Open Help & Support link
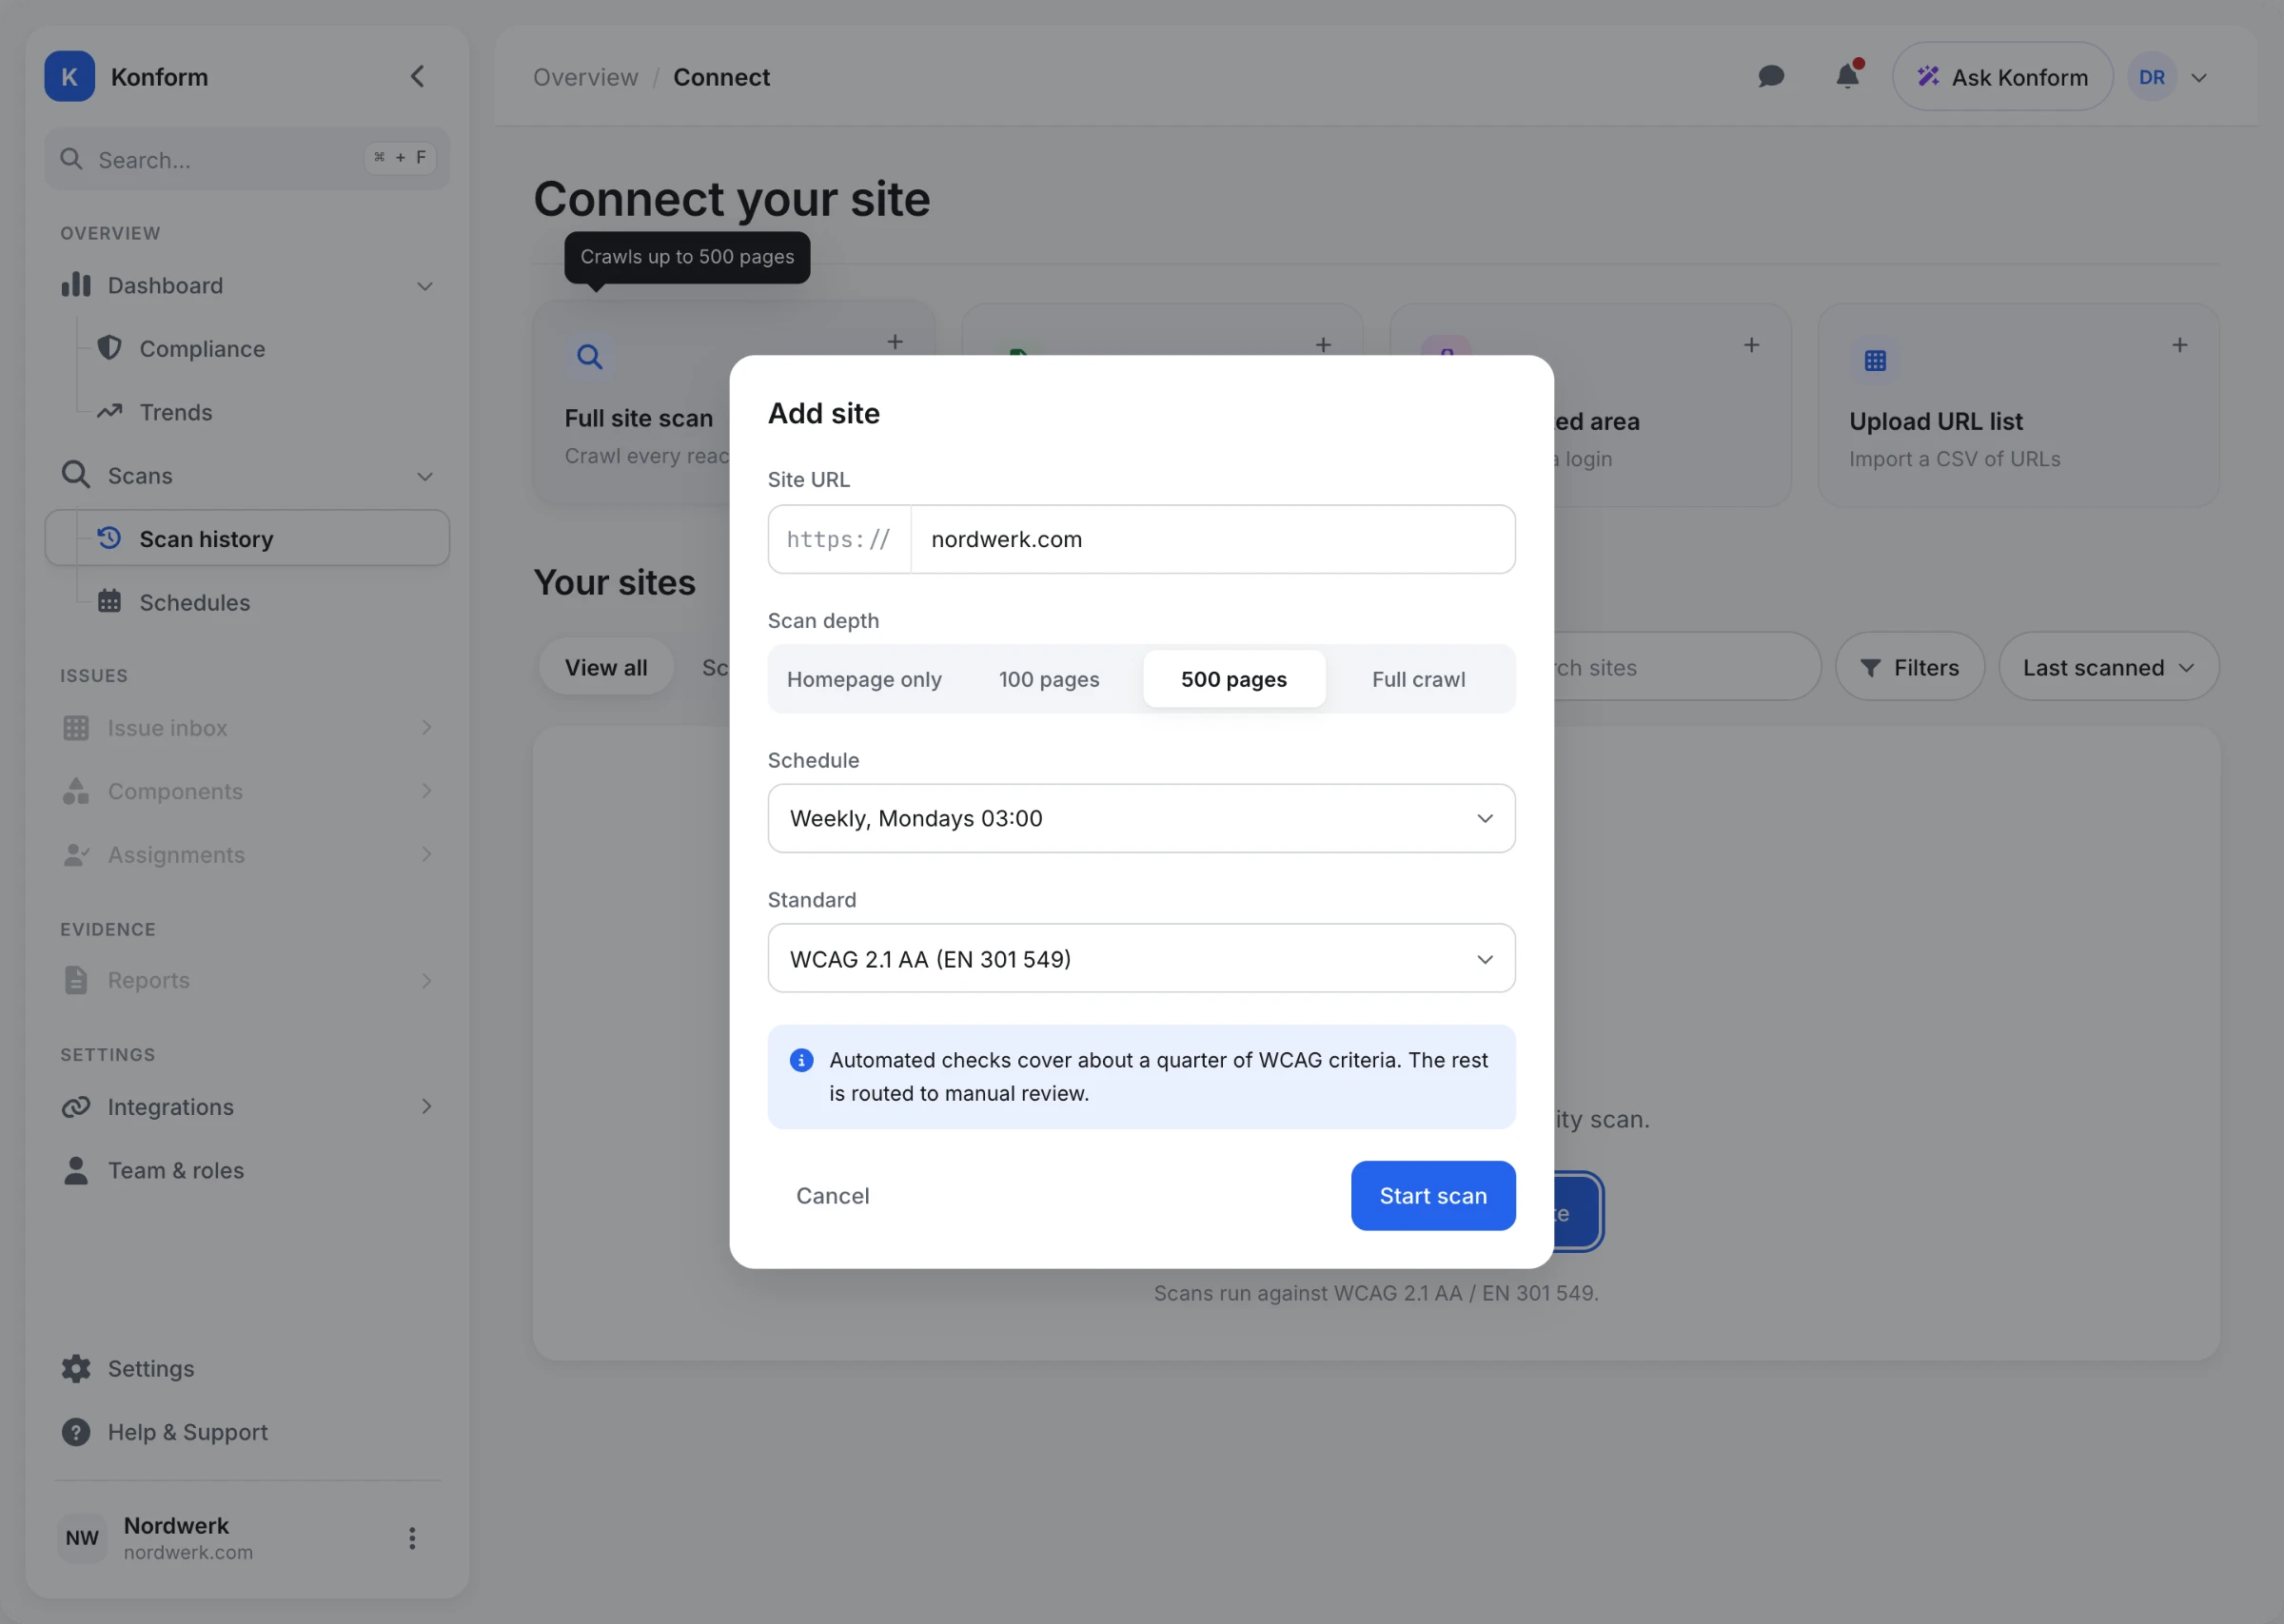The image size is (2284, 1624). (x=247, y=1432)
